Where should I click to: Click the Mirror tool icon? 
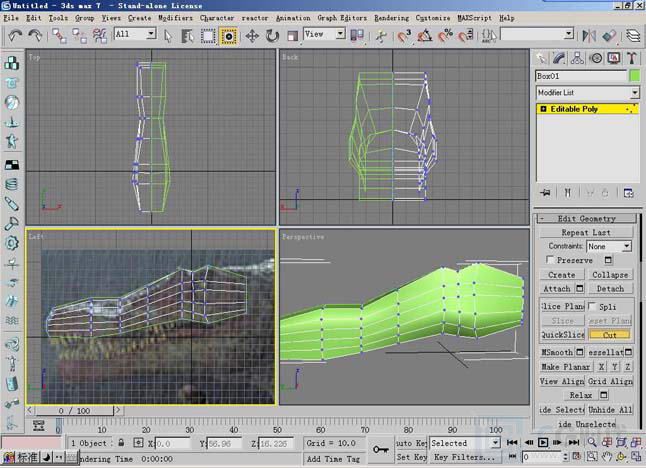click(589, 36)
